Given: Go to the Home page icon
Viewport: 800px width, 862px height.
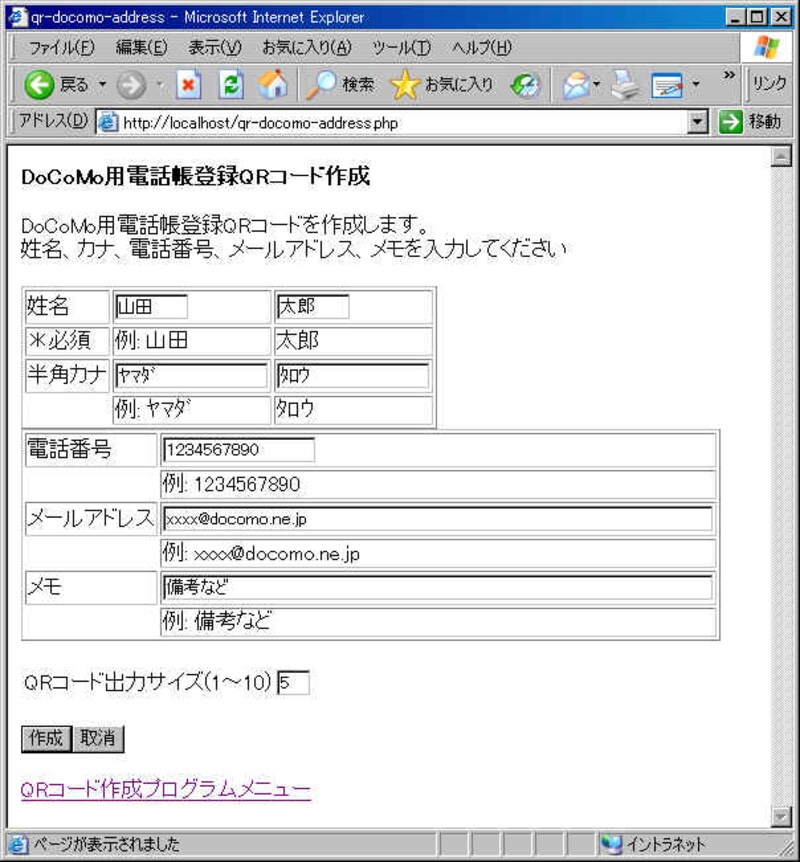Looking at the screenshot, I should (x=272, y=86).
